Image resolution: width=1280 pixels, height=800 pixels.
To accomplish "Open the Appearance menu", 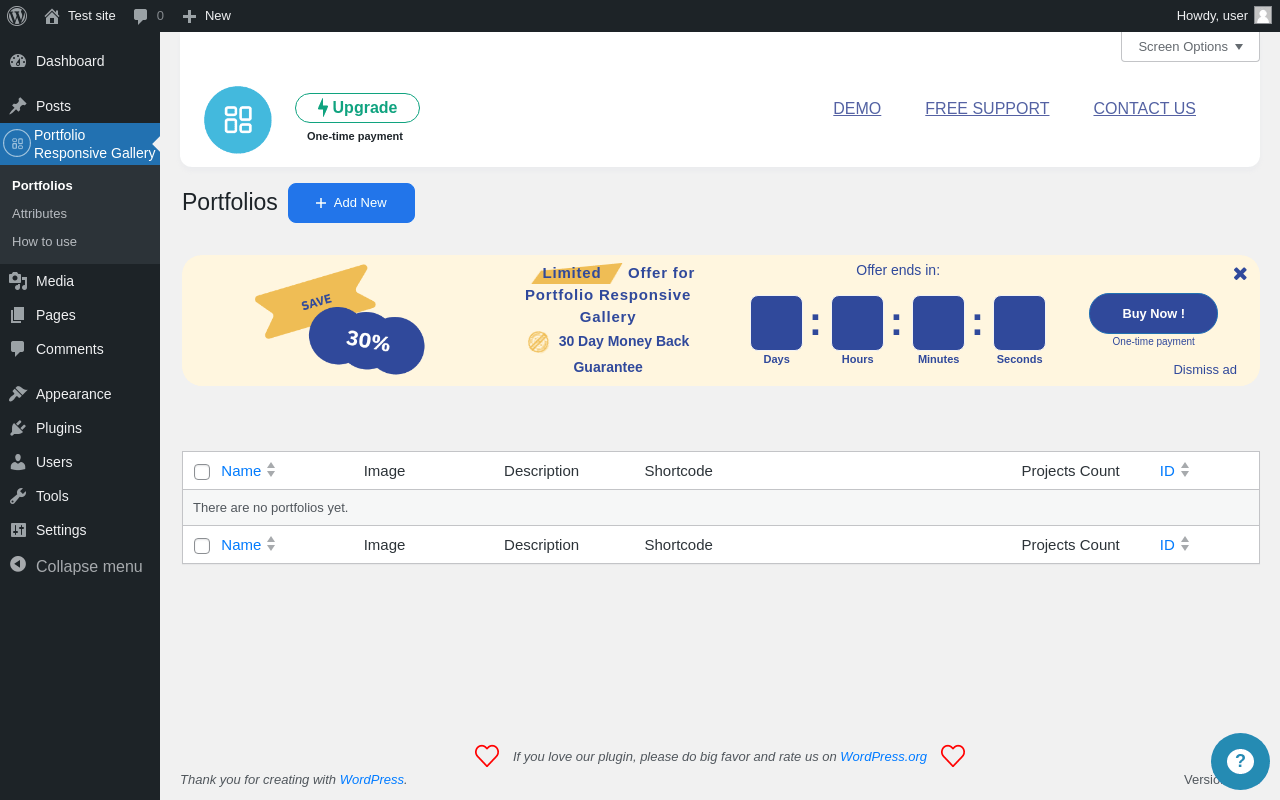I will [80, 394].
